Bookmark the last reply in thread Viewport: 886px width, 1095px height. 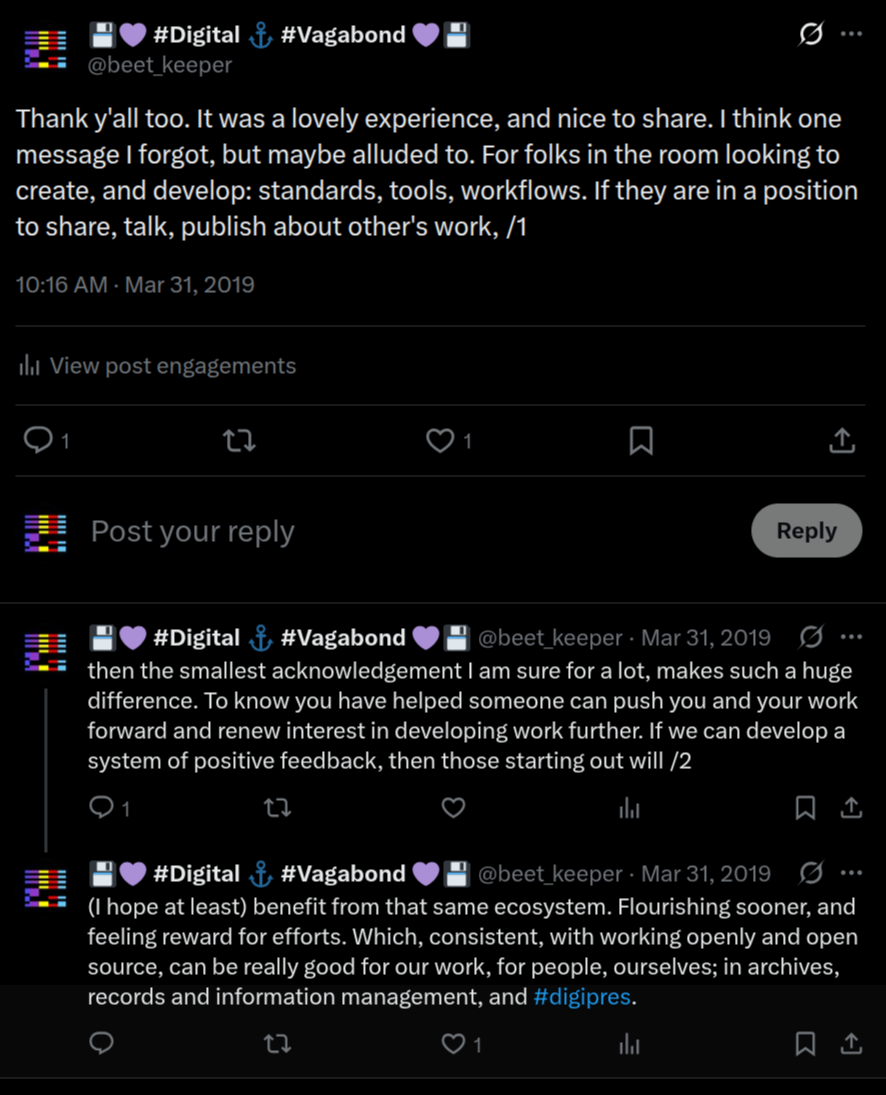(x=805, y=1044)
